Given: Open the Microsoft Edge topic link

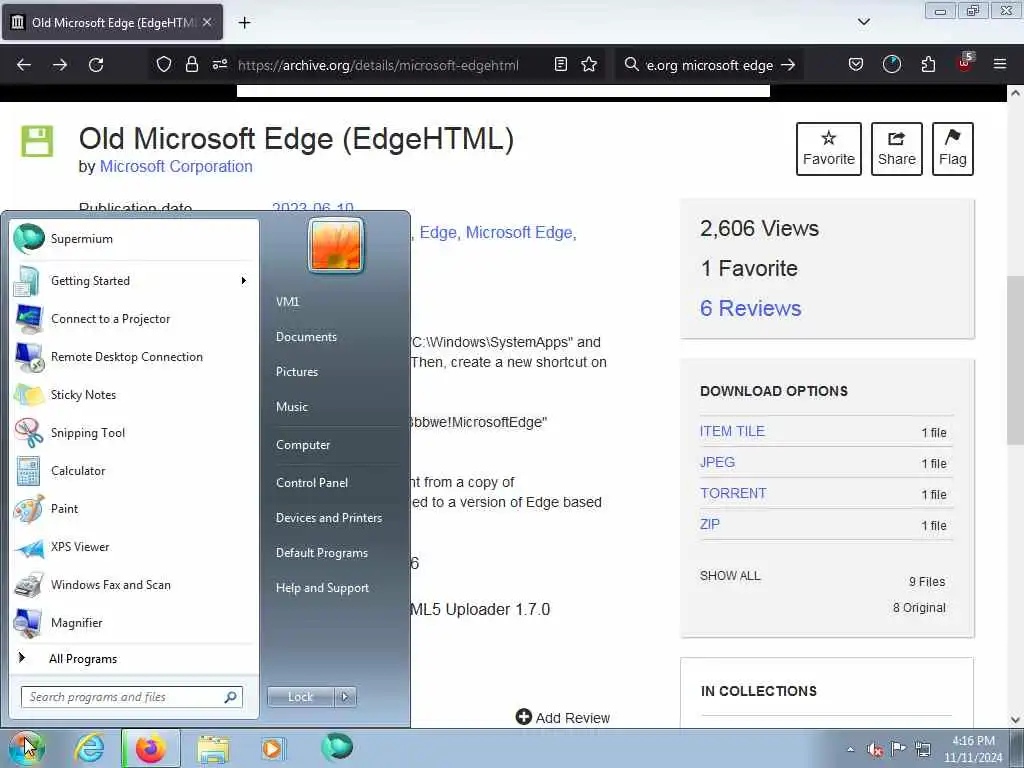Looking at the screenshot, I should point(520,232).
